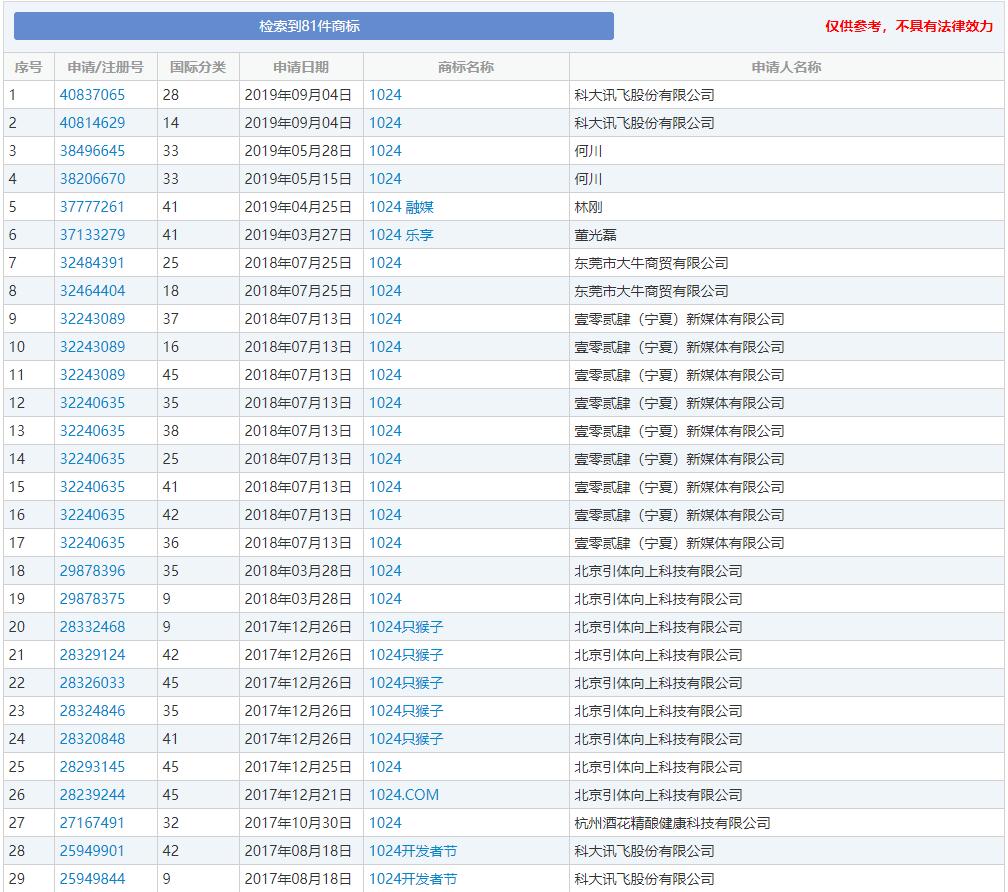View registration number 32464404 details

click(x=92, y=291)
